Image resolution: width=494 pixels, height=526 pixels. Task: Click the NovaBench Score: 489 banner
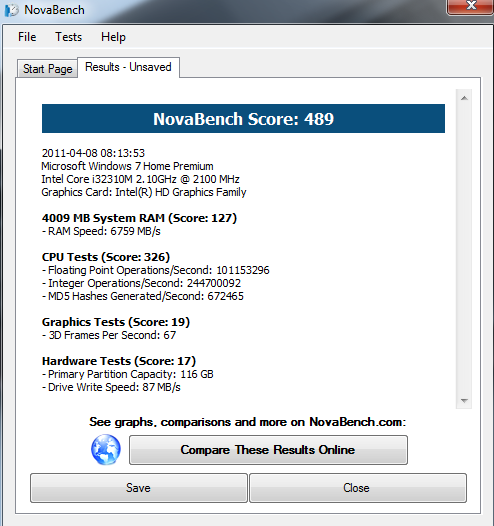(243, 119)
